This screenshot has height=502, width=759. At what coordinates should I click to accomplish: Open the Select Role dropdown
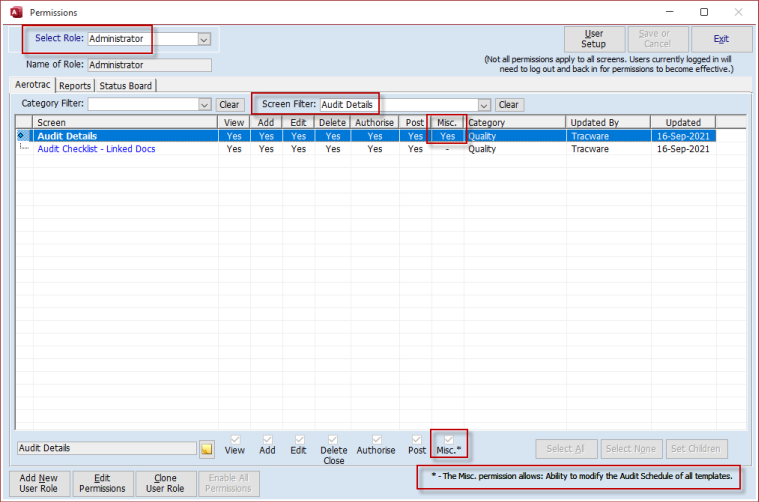pos(204,39)
